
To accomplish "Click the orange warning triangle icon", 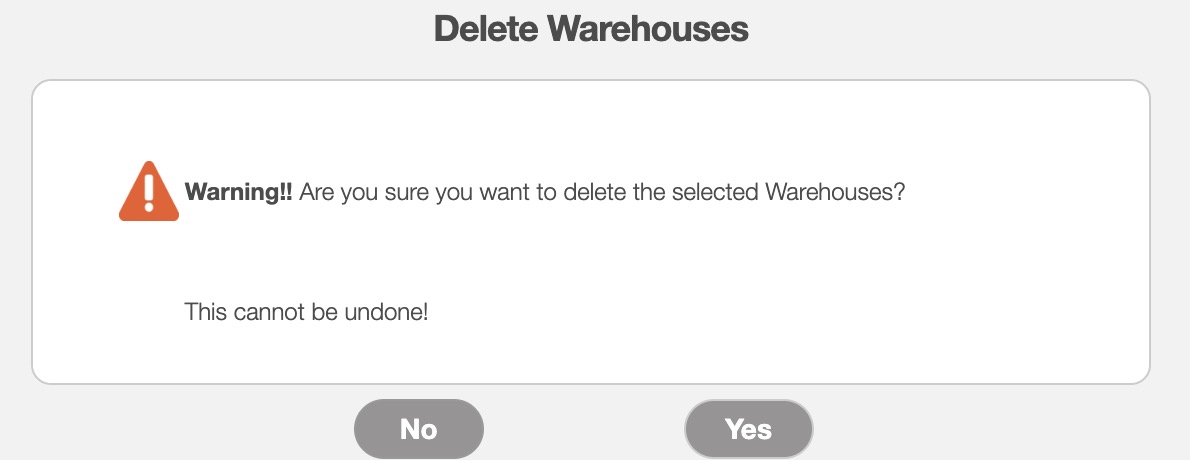I will [149, 191].
